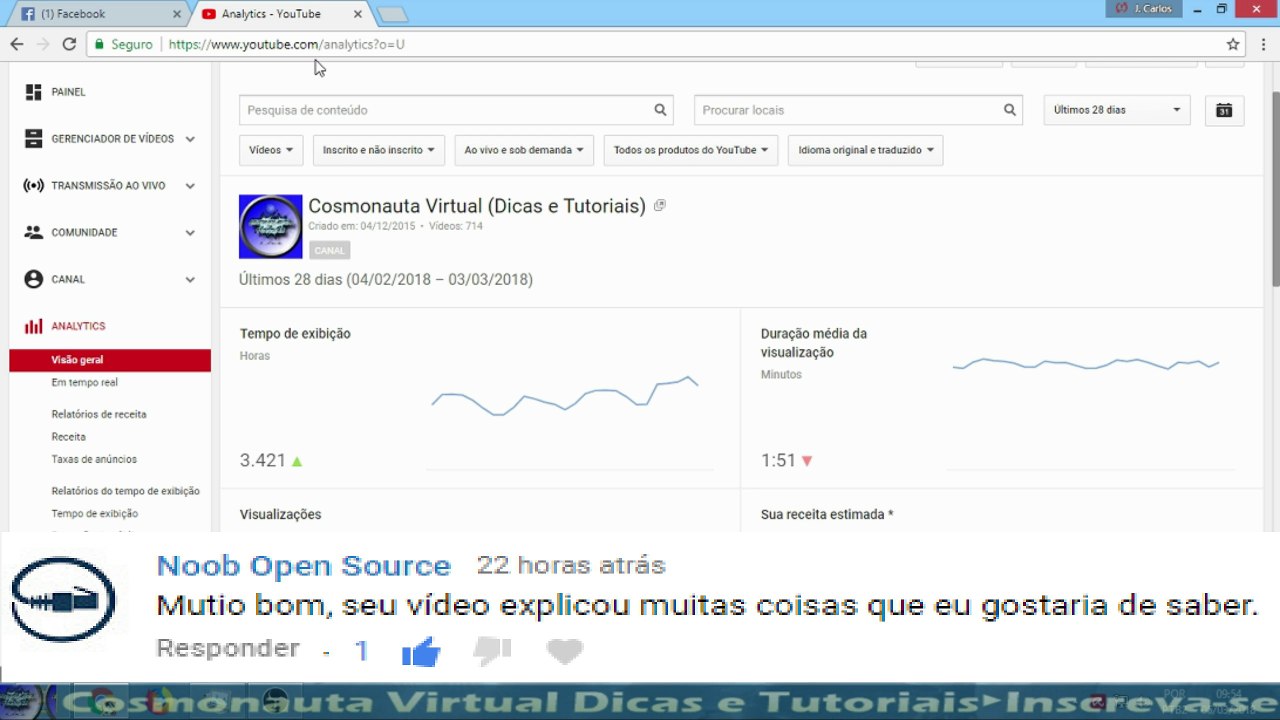Click the Gerenciador de Vídeos sidebar icon
The width and height of the screenshot is (1280, 720).
point(34,139)
